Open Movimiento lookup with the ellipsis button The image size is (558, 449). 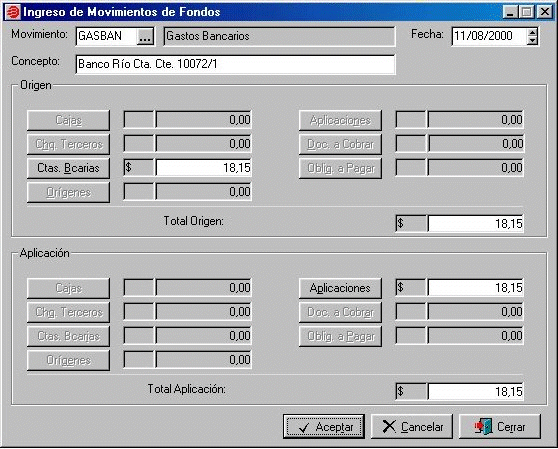pyautogui.click(x=145, y=36)
